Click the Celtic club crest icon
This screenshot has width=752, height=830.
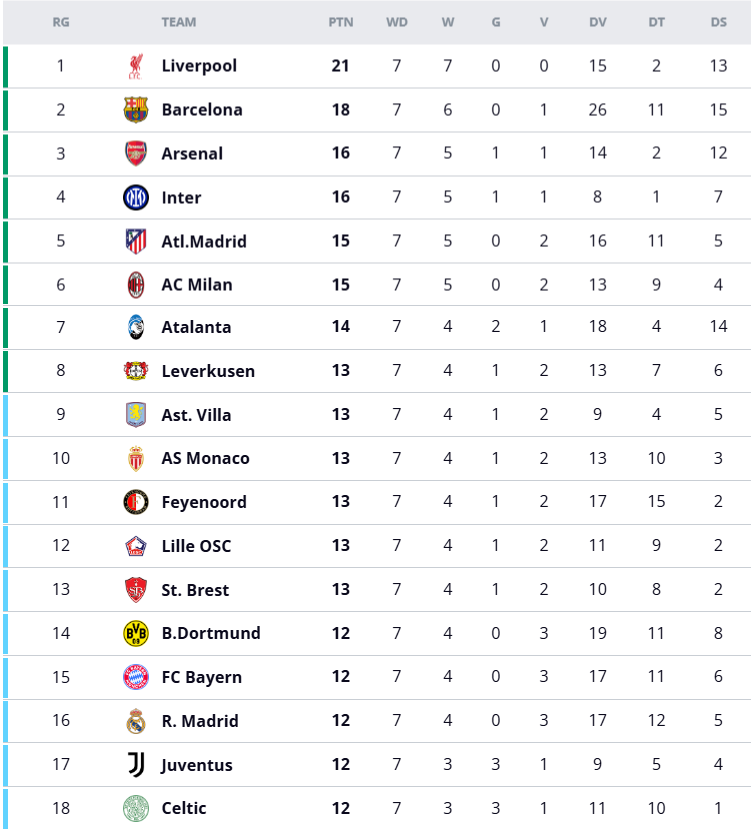click(135, 808)
